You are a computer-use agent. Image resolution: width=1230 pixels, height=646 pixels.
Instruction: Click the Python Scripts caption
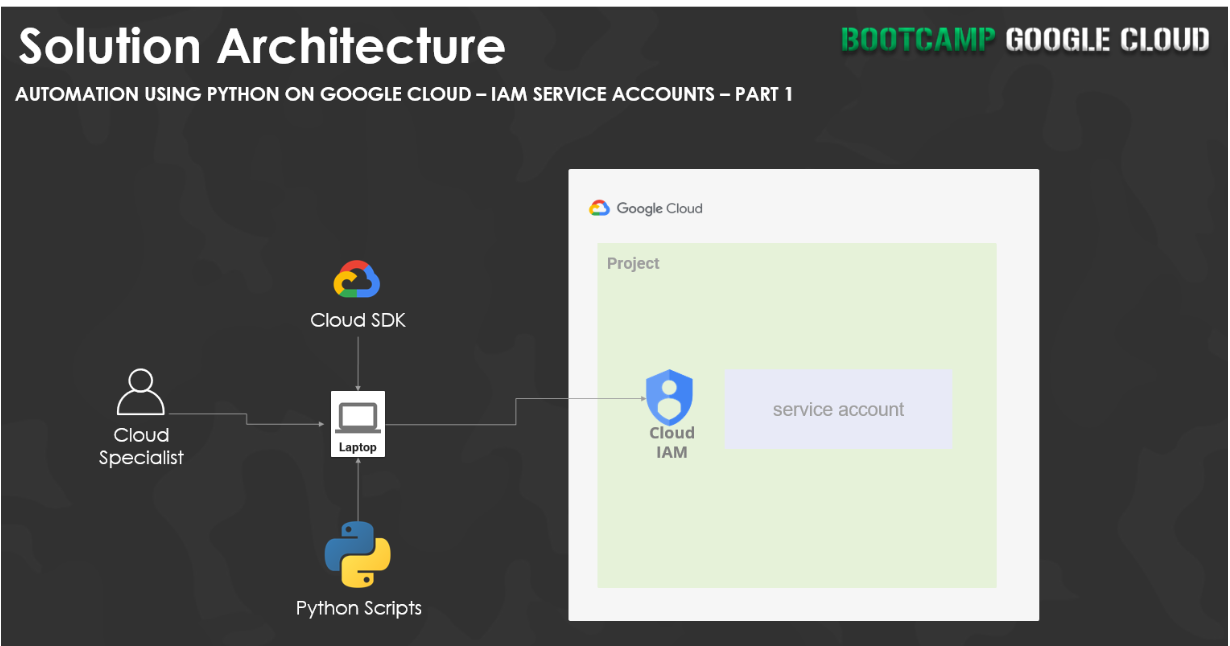point(358,608)
